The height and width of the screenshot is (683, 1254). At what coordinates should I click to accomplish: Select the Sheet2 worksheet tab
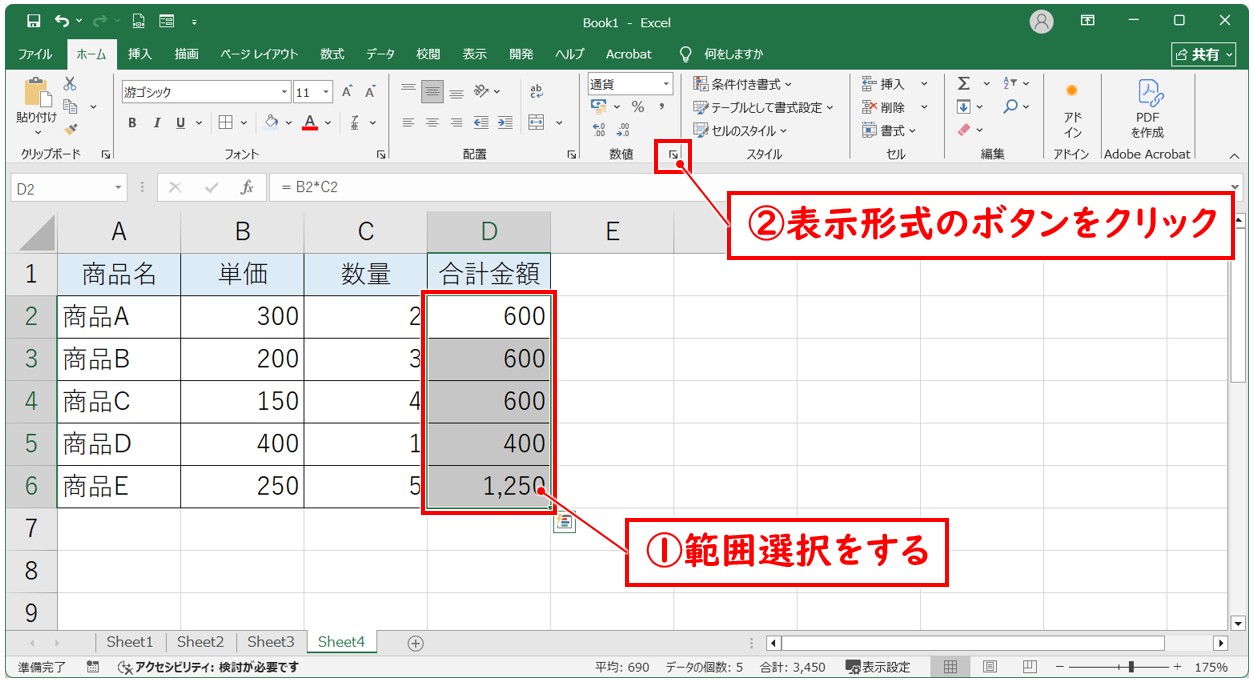[x=199, y=641]
